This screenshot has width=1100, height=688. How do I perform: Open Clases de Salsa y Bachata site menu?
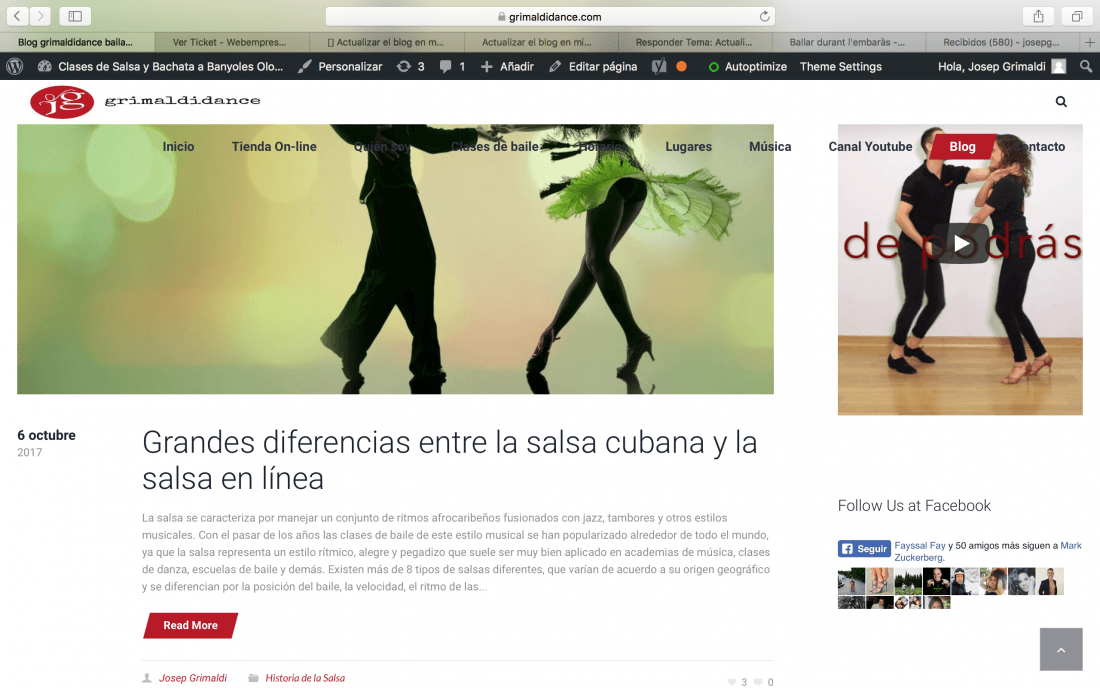pyautogui.click(x=161, y=67)
